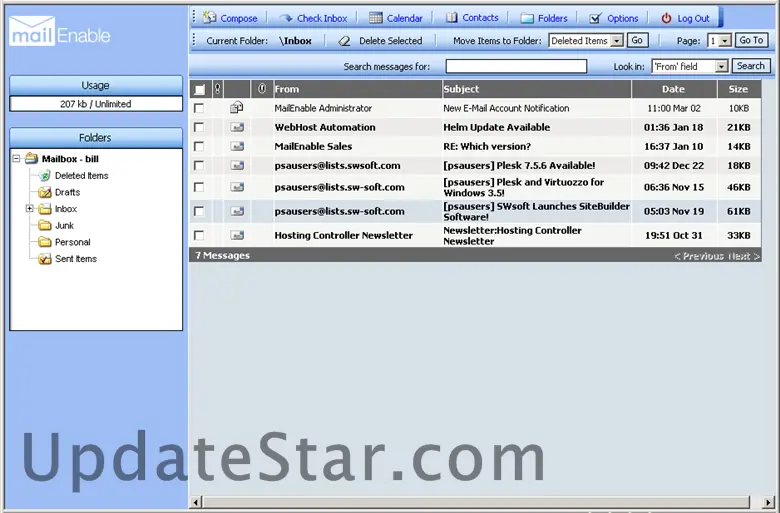This screenshot has height=513, width=780.
Task: Expand the Inbox tree node
Action: click(x=30, y=208)
